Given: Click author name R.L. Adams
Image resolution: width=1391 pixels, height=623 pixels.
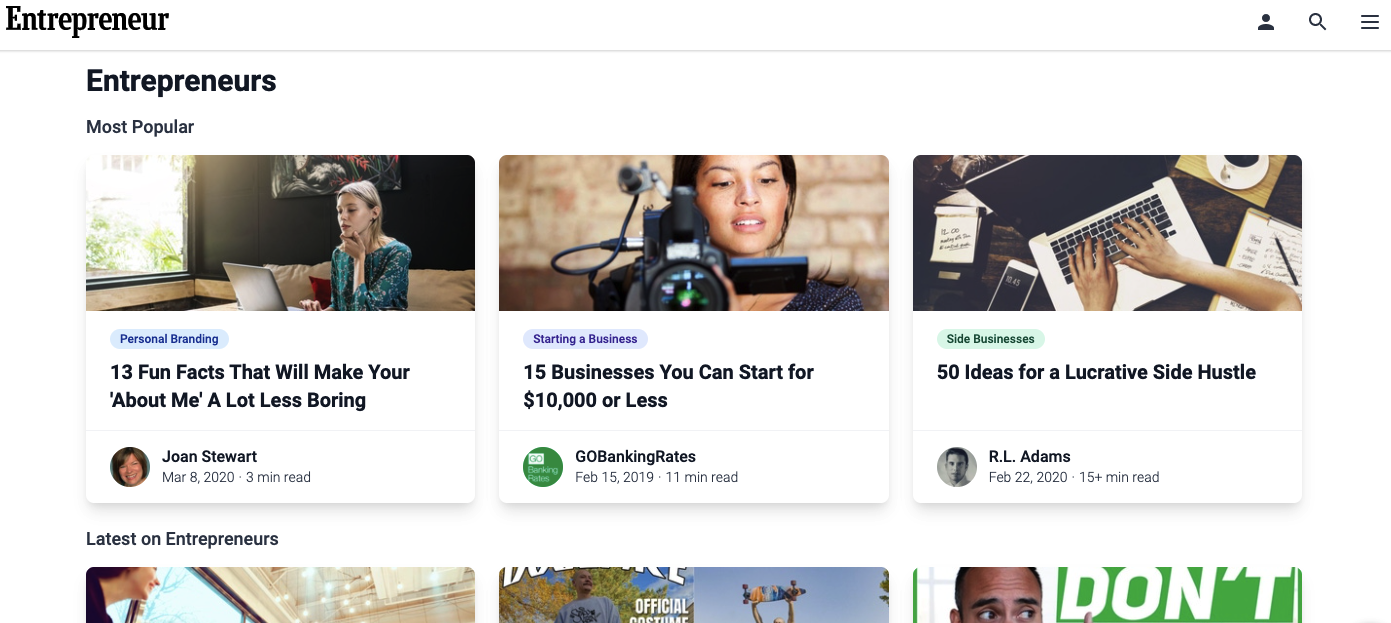Looking at the screenshot, I should [x=1030, y=457].
